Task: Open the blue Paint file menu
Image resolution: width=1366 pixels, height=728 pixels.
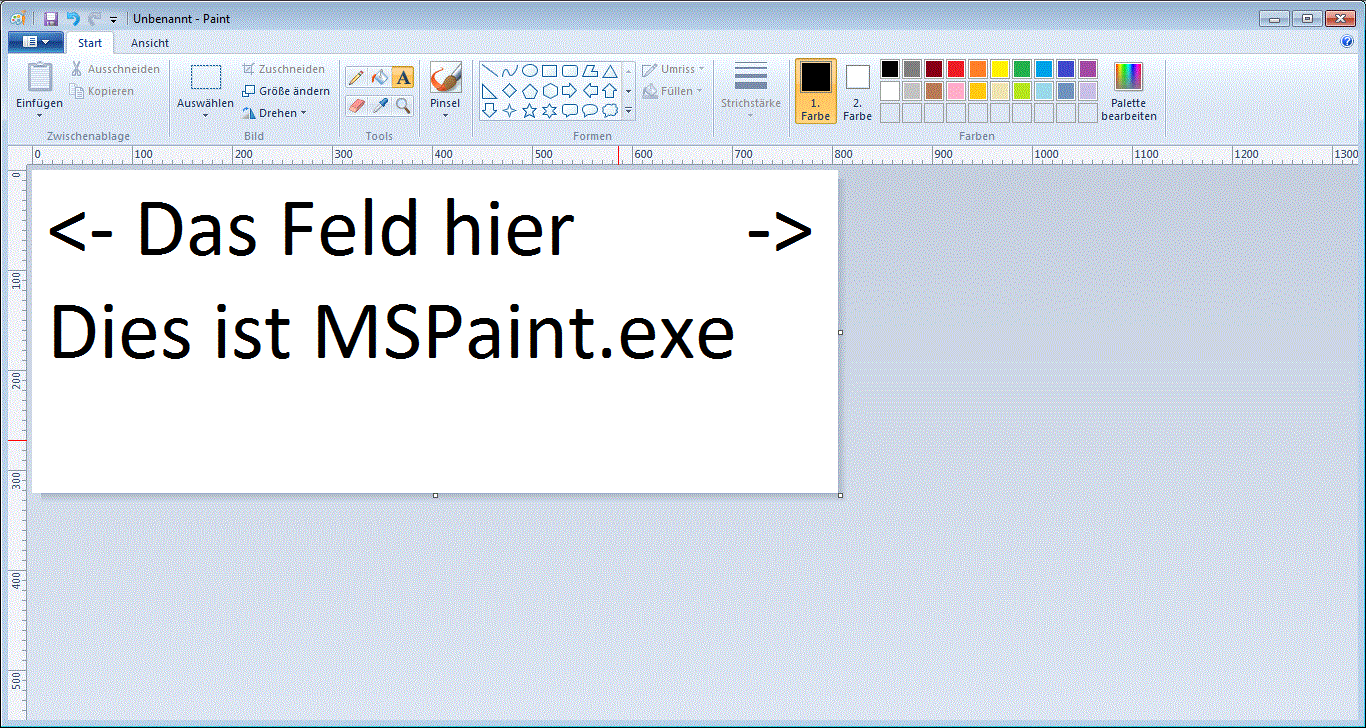Action: [35, 42]
